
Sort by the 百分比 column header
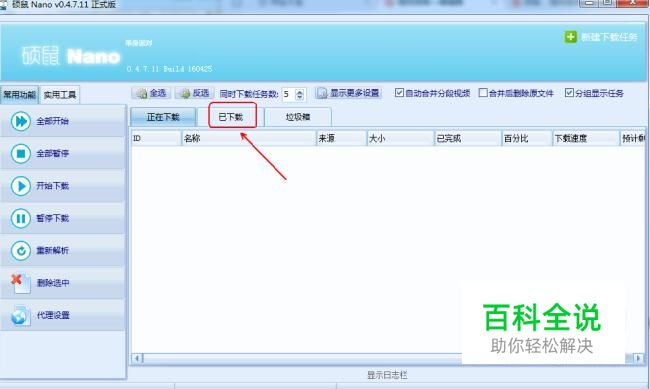click(x=527, y=139)
